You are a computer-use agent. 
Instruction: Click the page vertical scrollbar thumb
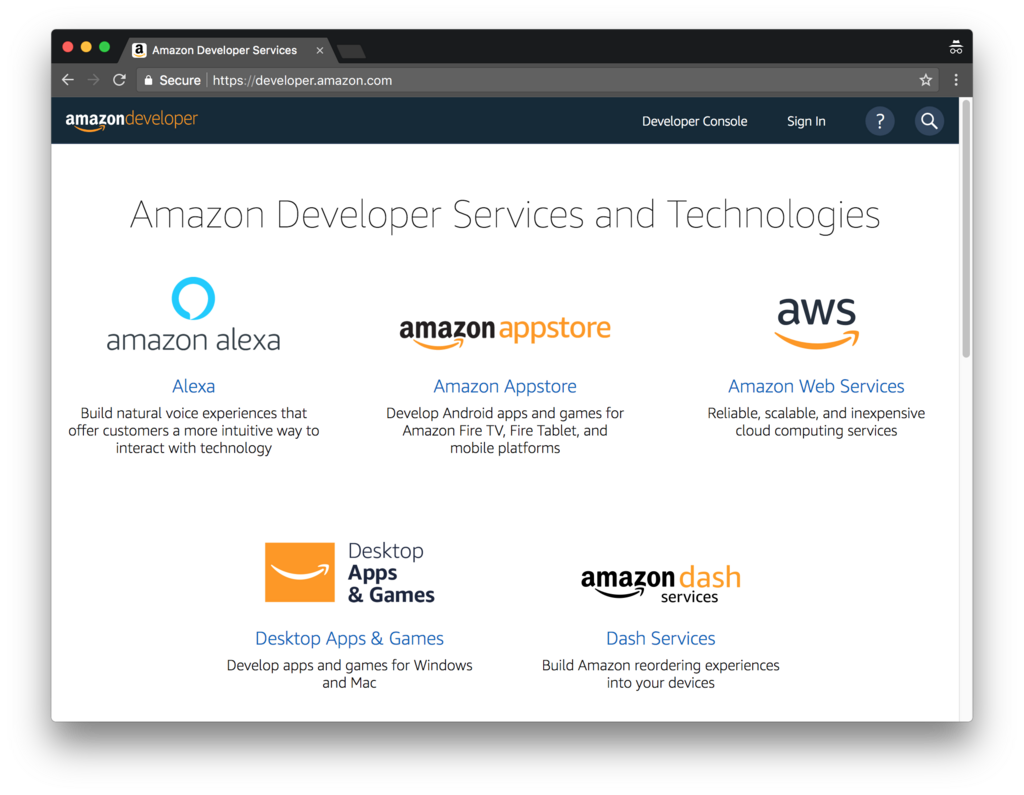(x=966, y=229)
